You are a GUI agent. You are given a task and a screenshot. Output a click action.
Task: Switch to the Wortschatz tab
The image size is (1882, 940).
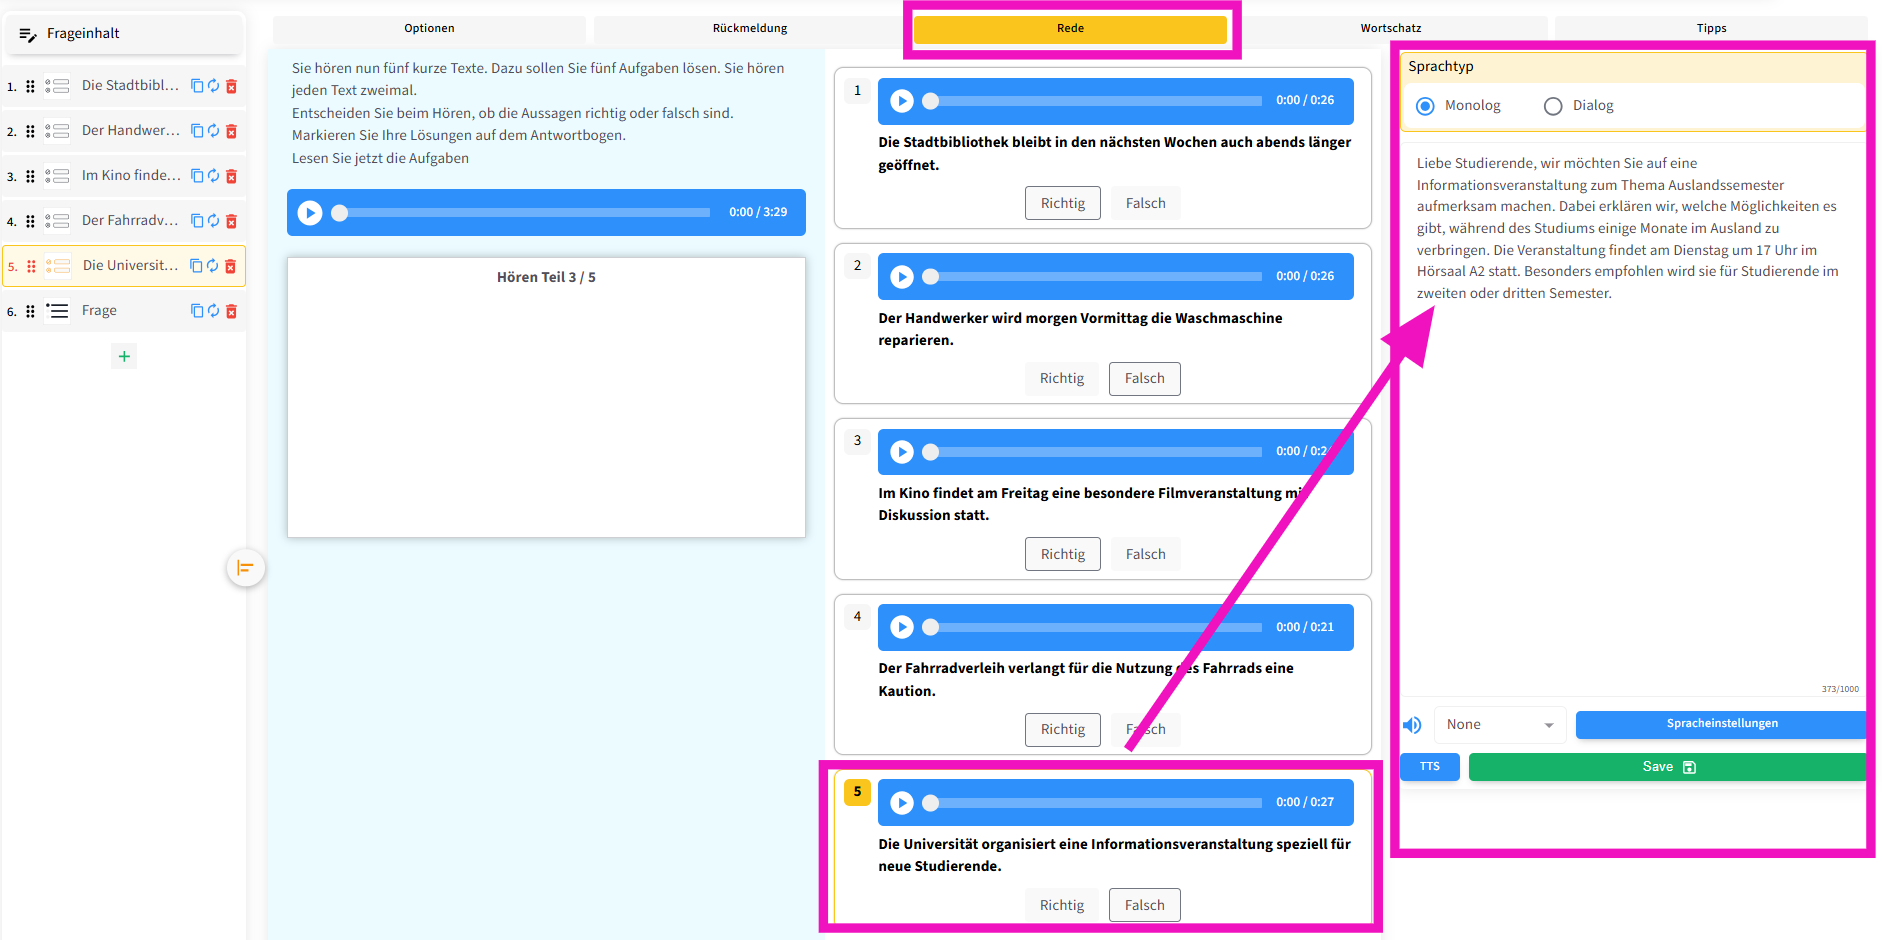tap(1390, 28)
